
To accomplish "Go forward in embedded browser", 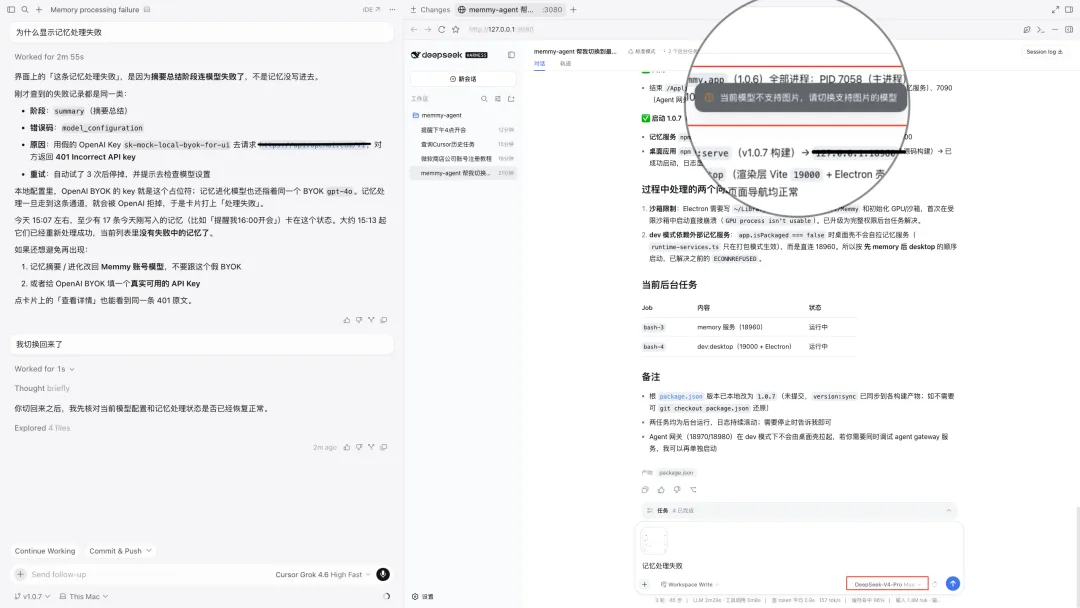I will pyautogui.click(x=428, y=30).
